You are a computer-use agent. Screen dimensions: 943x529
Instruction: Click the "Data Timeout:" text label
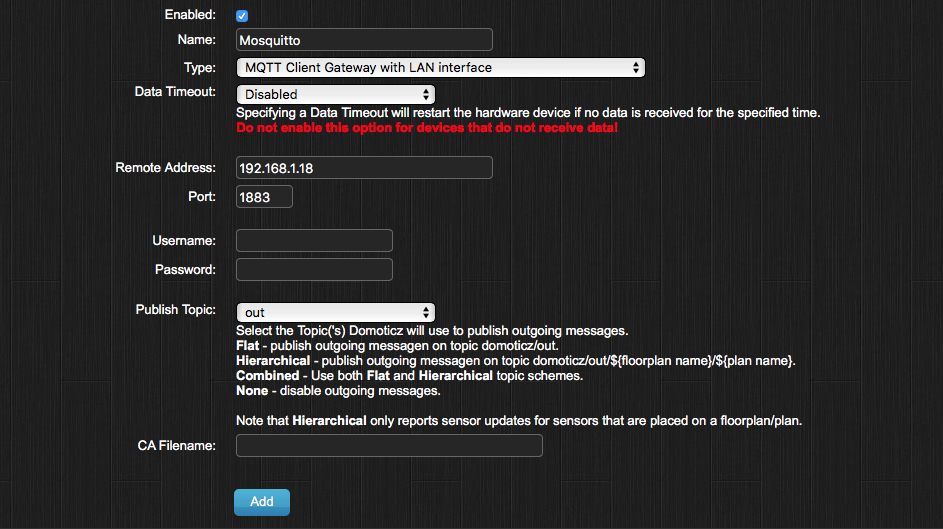175,91
